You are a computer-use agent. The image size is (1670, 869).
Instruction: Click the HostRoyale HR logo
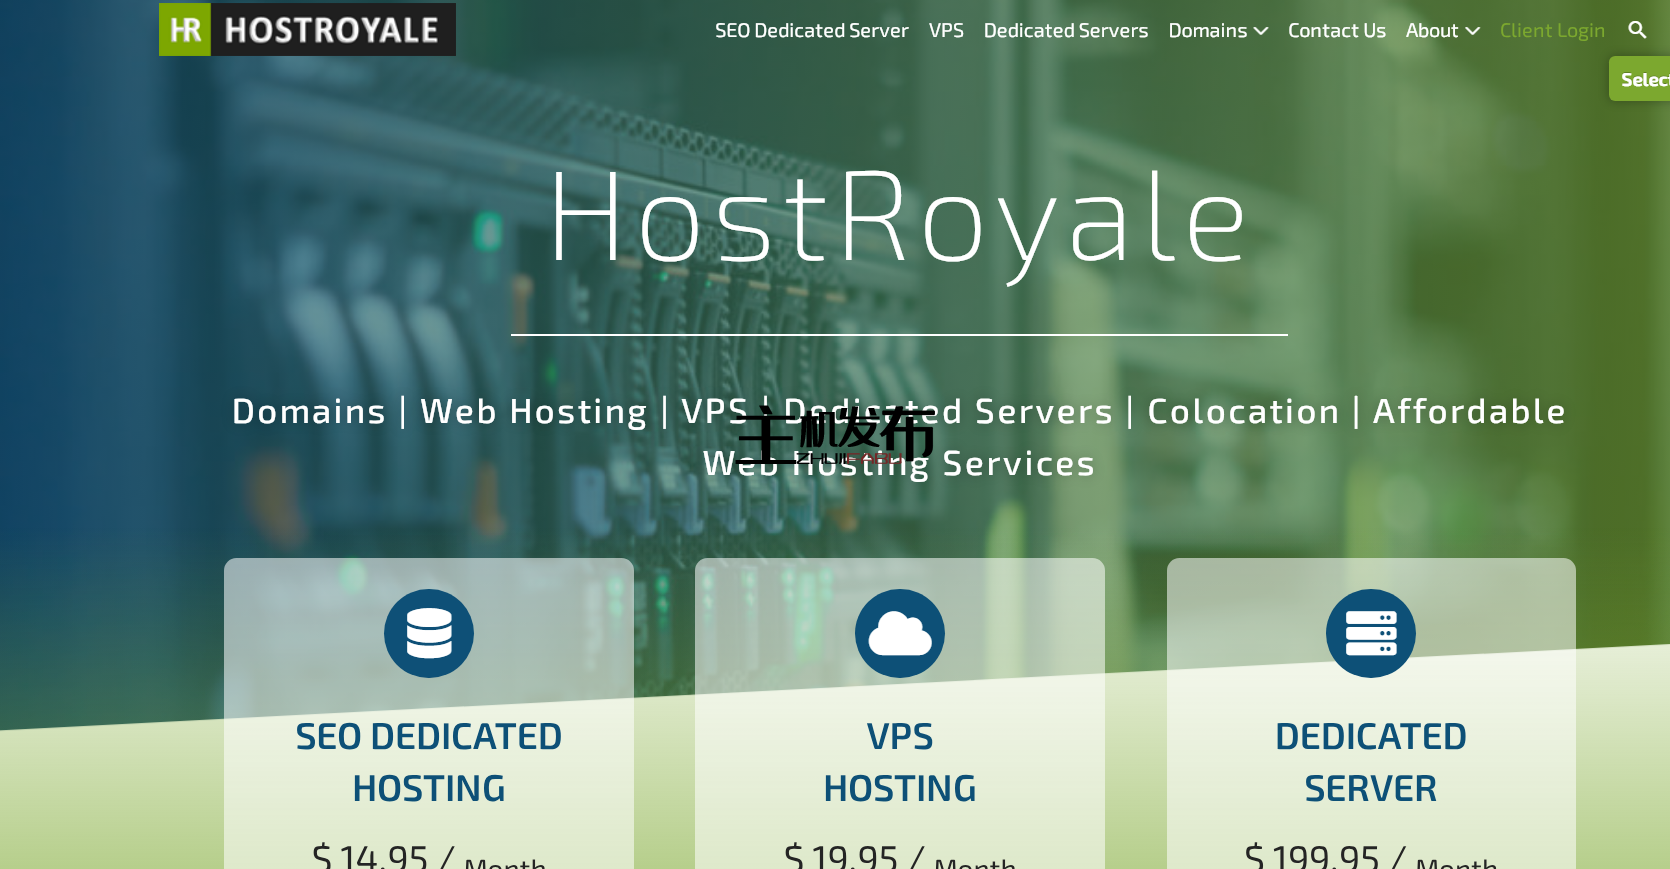coord(307,30)
